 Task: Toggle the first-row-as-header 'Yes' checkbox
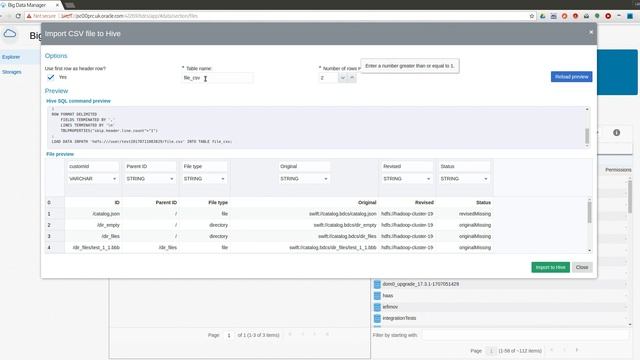51,77
